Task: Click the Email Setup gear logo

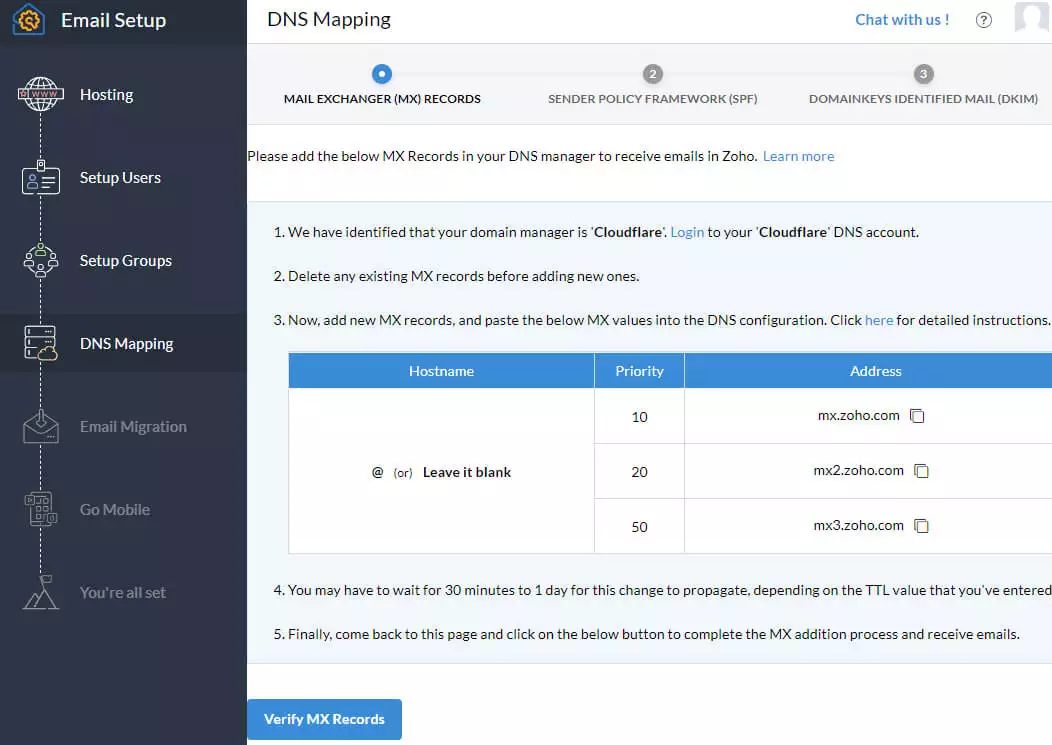Action: pyautogui.click(x=28, y=20)
